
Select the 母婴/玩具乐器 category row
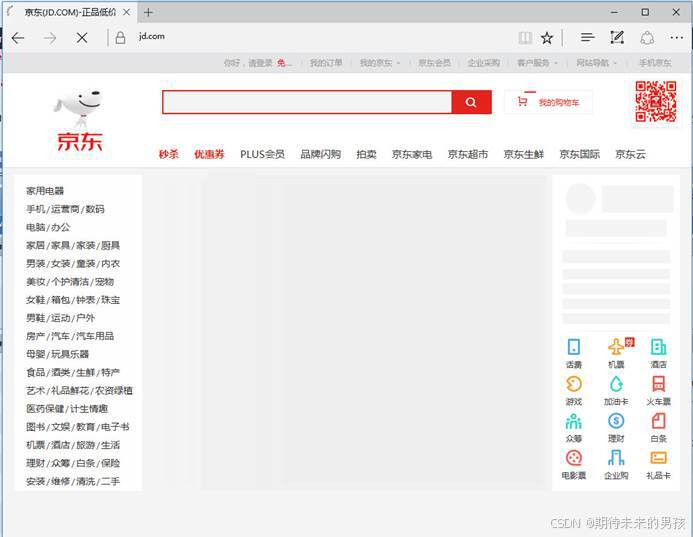click(x=57, y=354)
